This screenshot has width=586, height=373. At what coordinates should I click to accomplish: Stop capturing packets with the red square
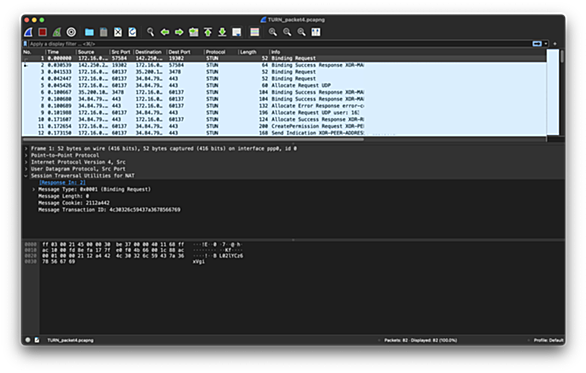43,32
